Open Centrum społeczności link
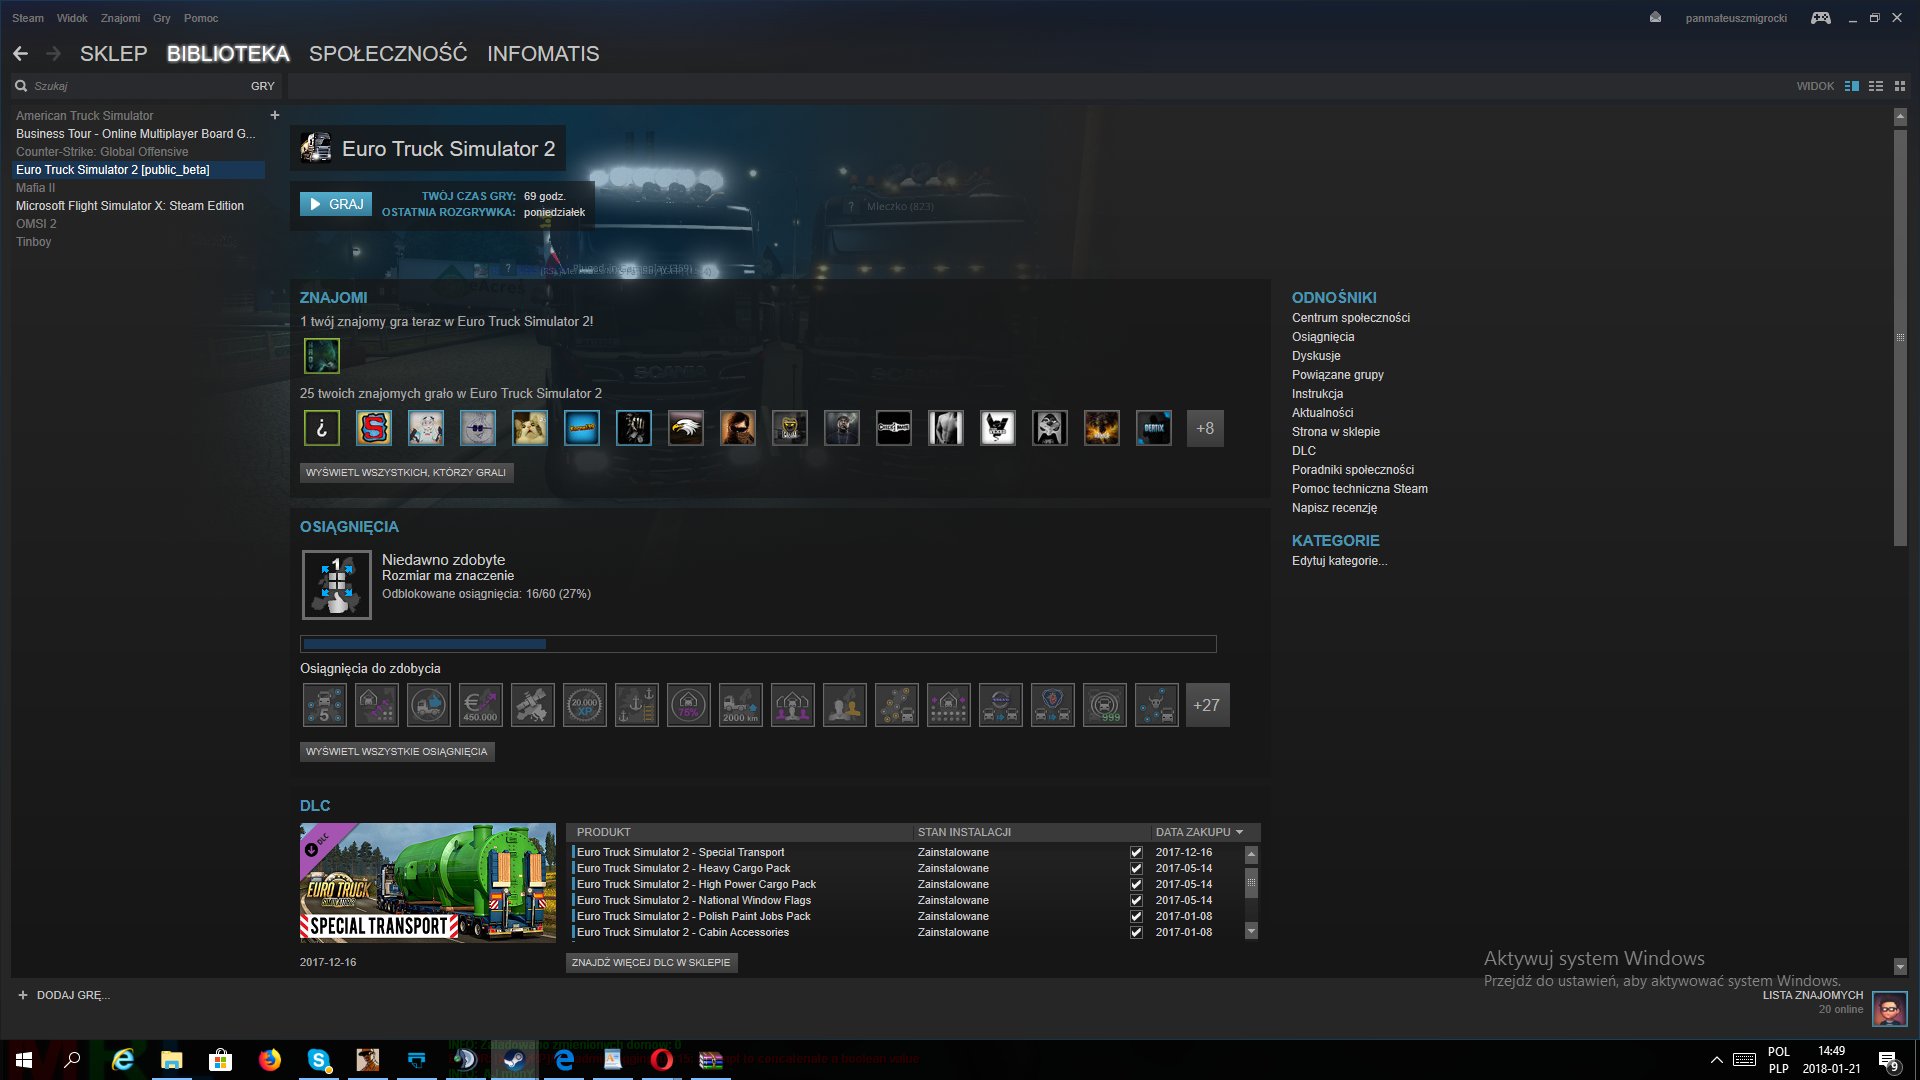Screen dimensions: 1920x1080 coord(1350,318)
